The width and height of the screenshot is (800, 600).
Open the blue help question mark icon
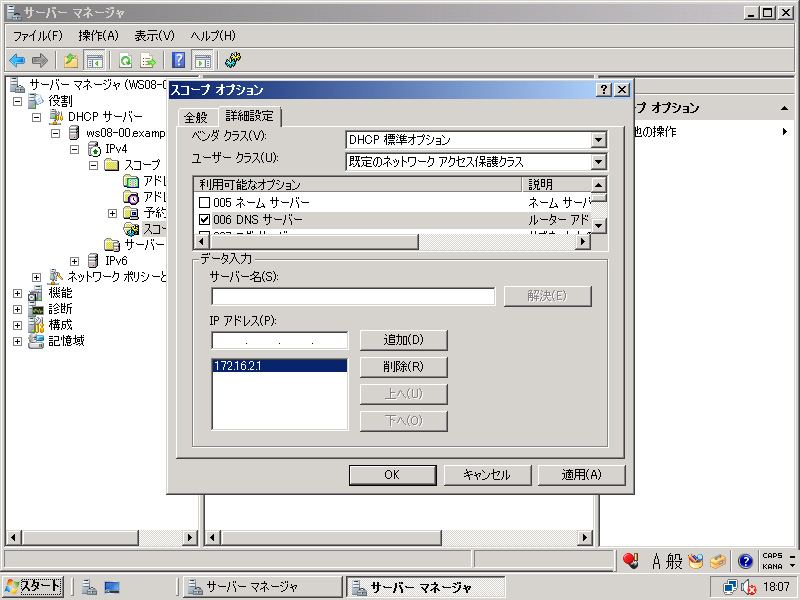tap(178, 60)
